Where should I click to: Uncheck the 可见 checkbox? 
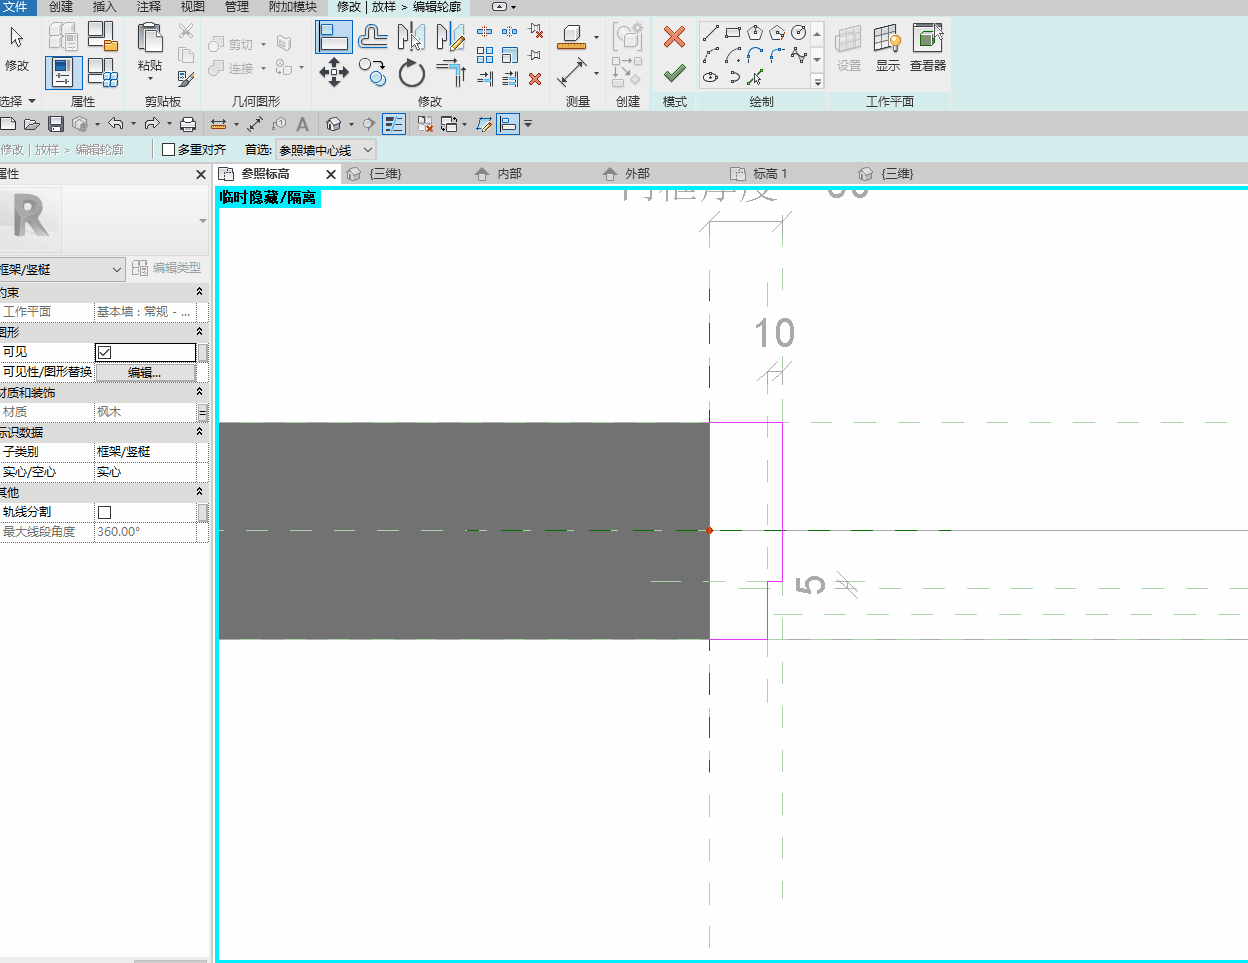coord(105,352)
